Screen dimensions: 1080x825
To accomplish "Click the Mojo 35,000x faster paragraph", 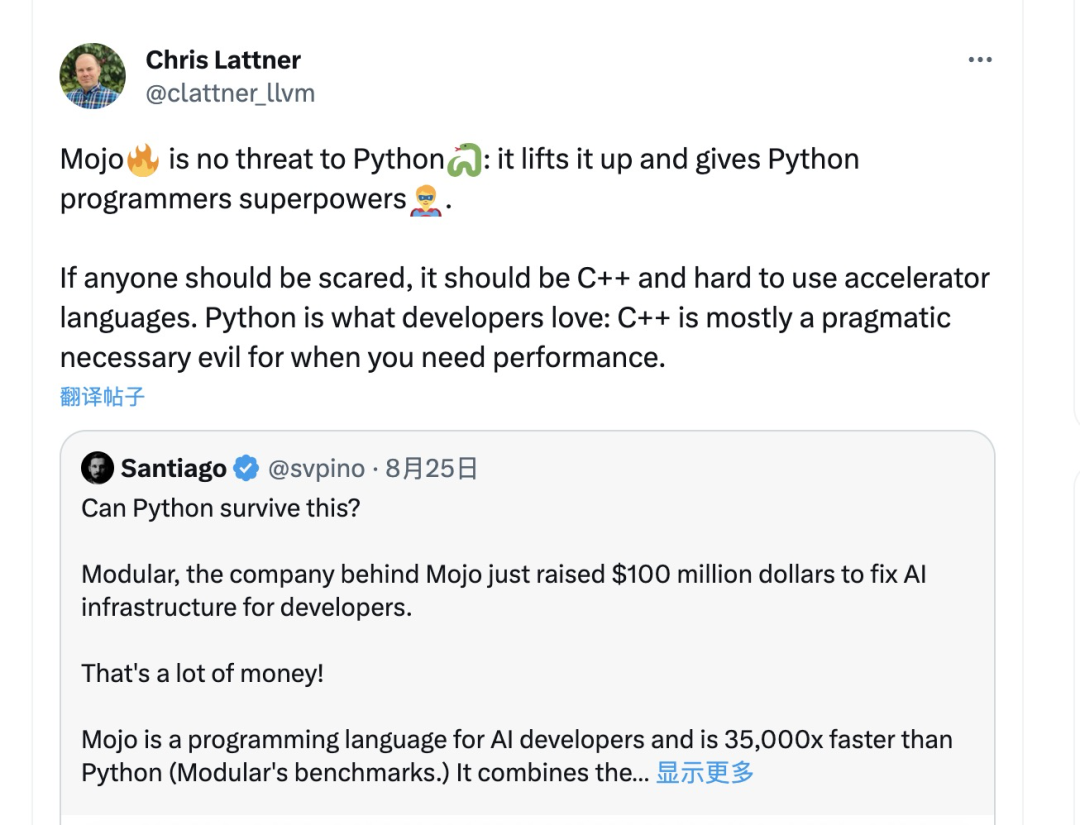I will [517, 756].
